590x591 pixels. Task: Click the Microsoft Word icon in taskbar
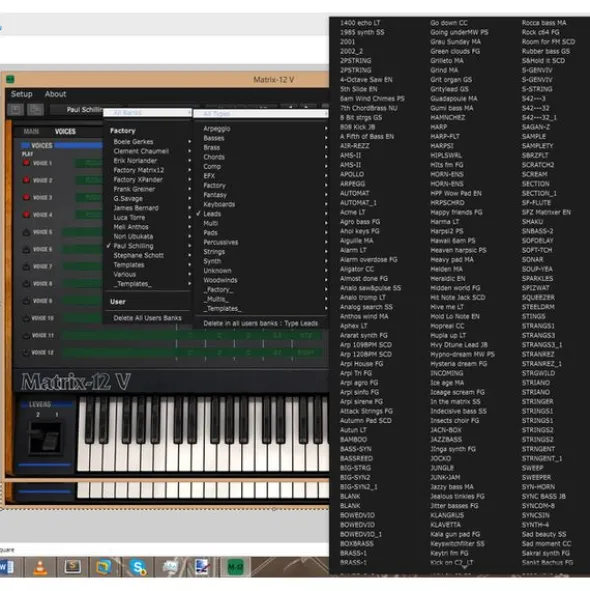click(7, 567)
